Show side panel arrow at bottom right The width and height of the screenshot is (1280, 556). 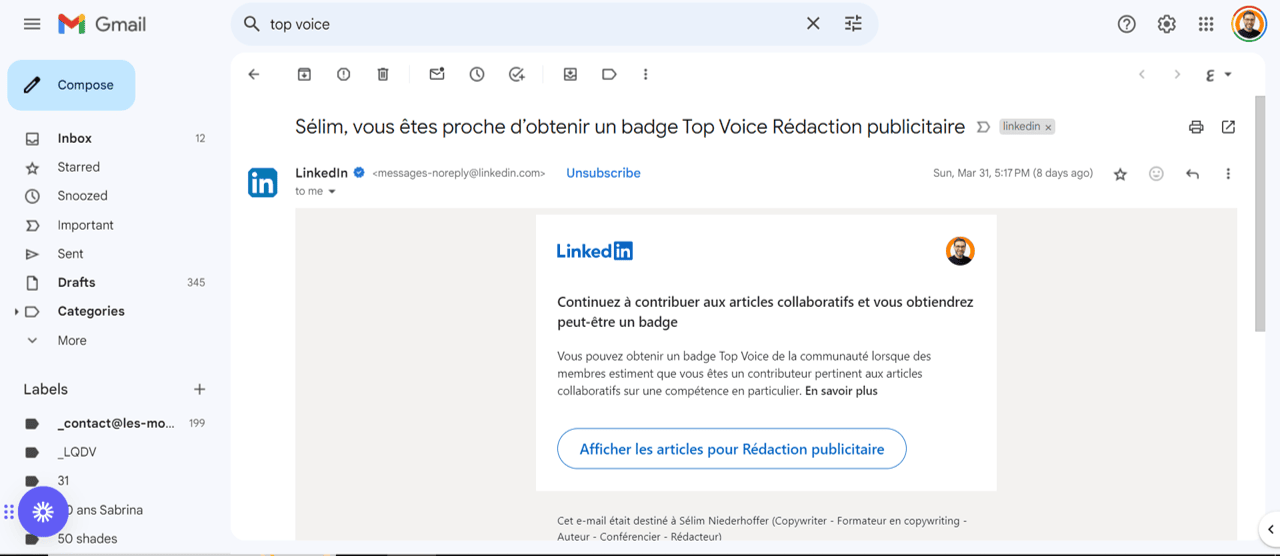[1269, 529]
